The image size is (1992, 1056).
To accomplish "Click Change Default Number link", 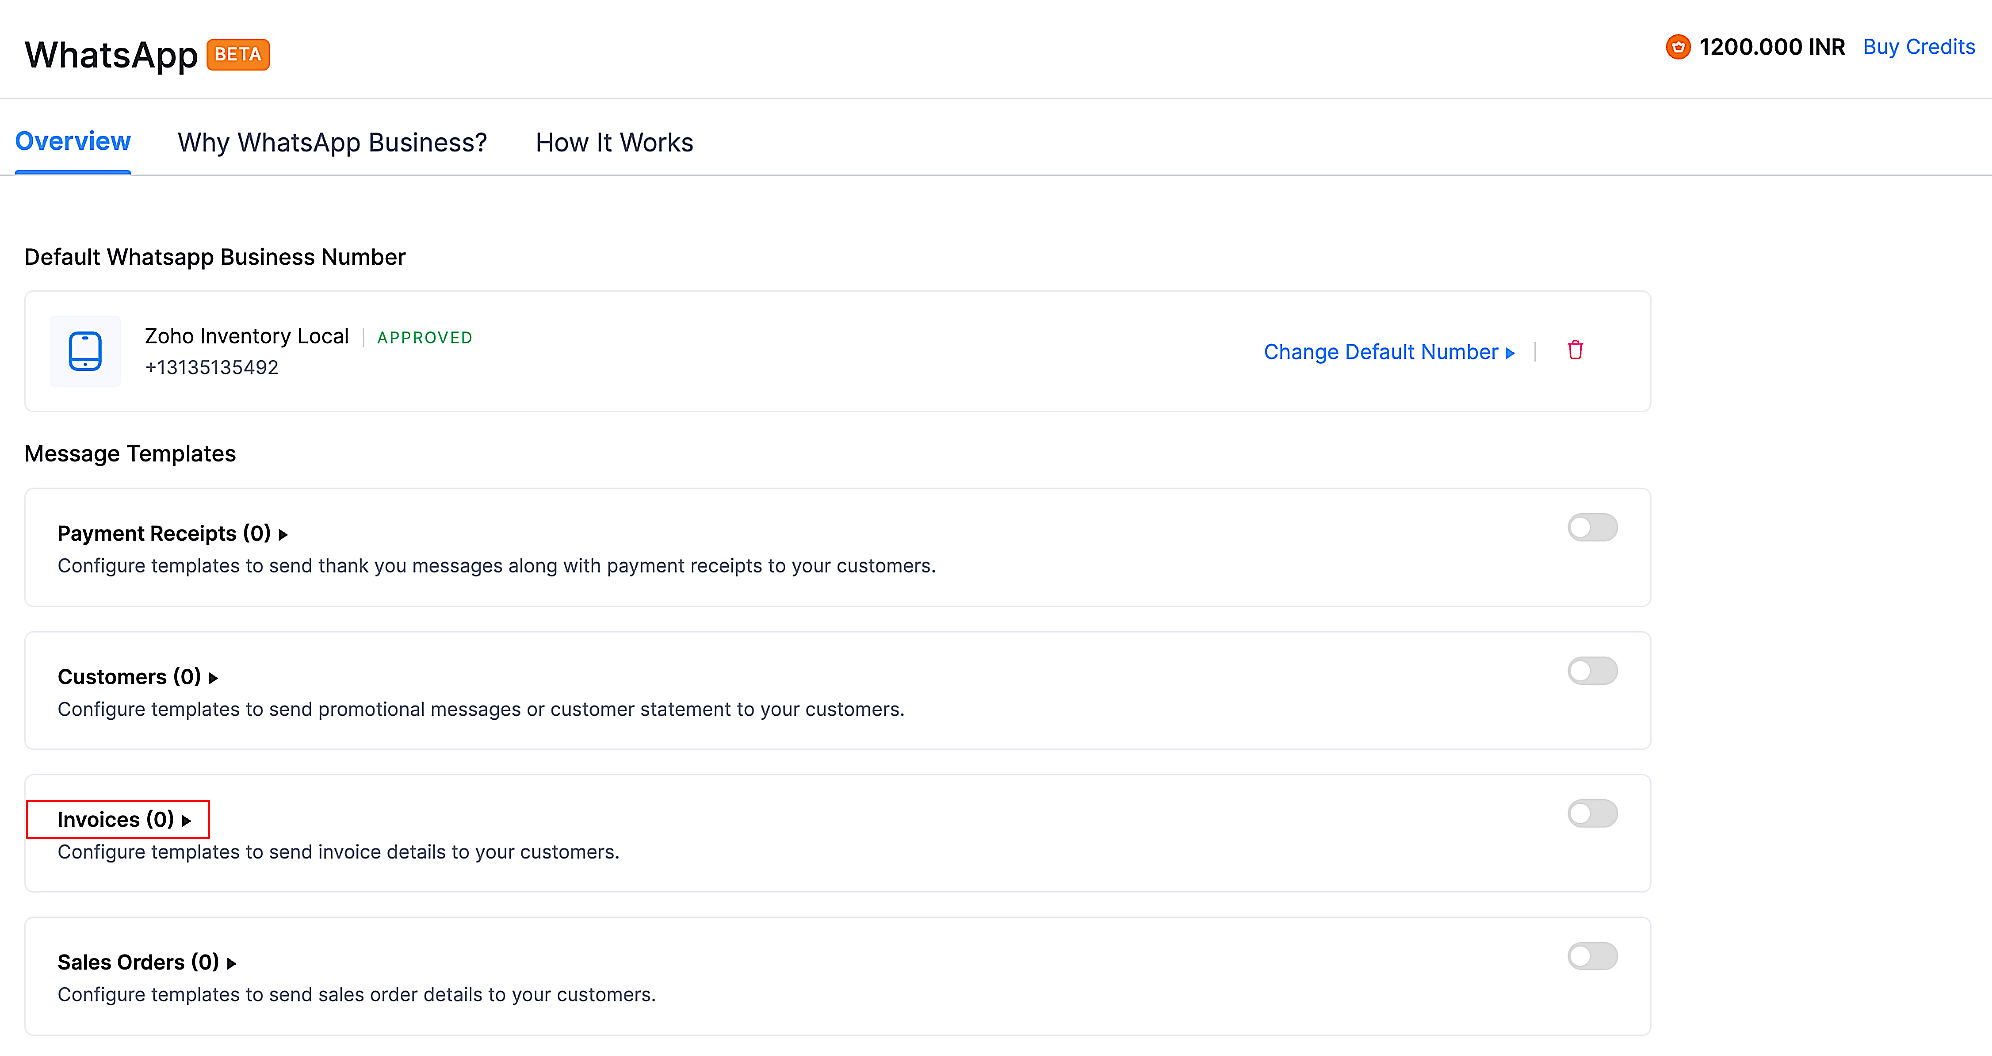I will pos(1380,352).
